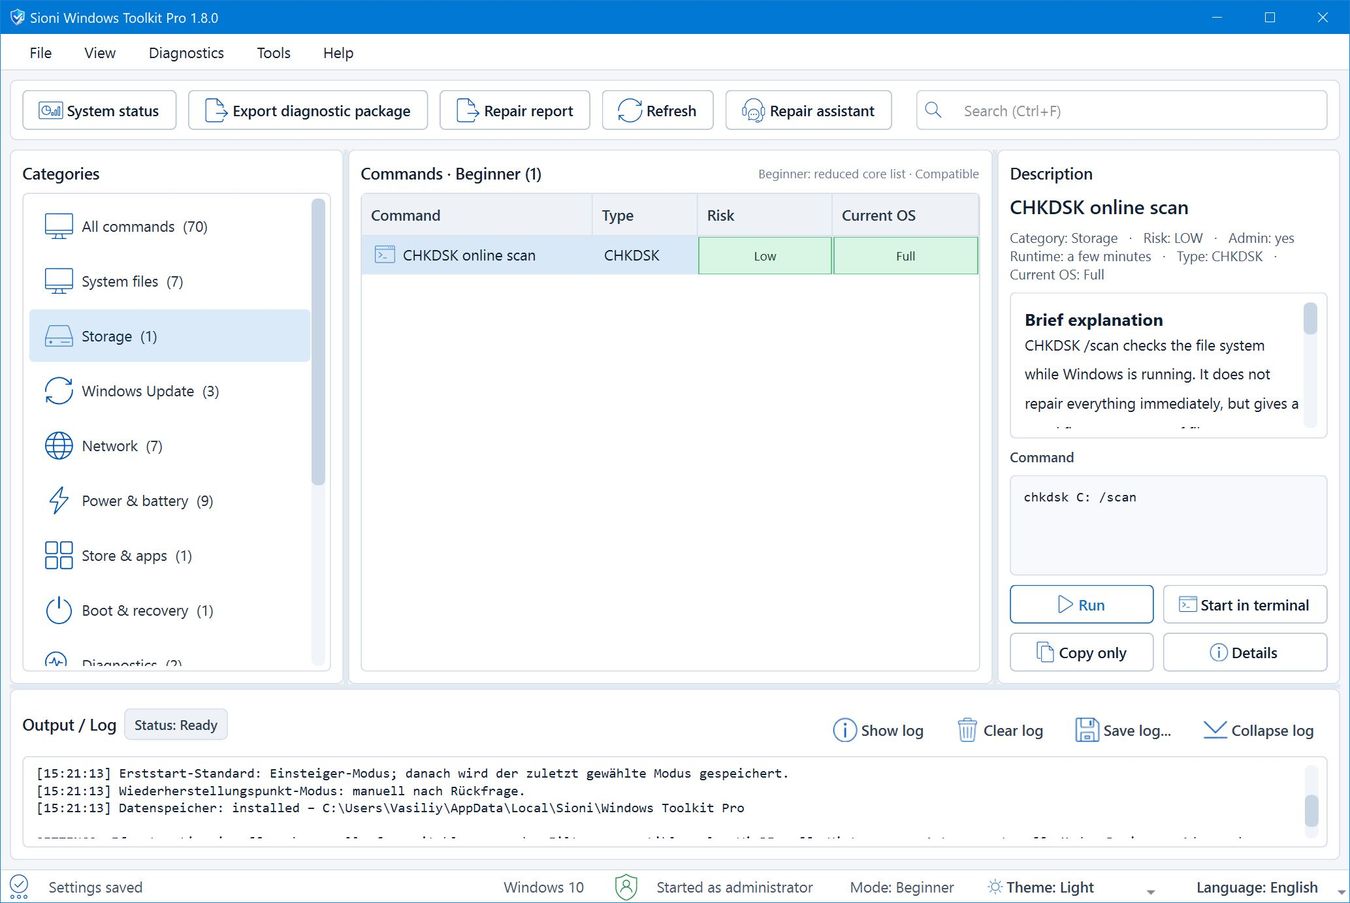The image size is (1350, 903).
Task: Select the All commands (70) category
Action: pyautogui.click(x=170, y=226)
